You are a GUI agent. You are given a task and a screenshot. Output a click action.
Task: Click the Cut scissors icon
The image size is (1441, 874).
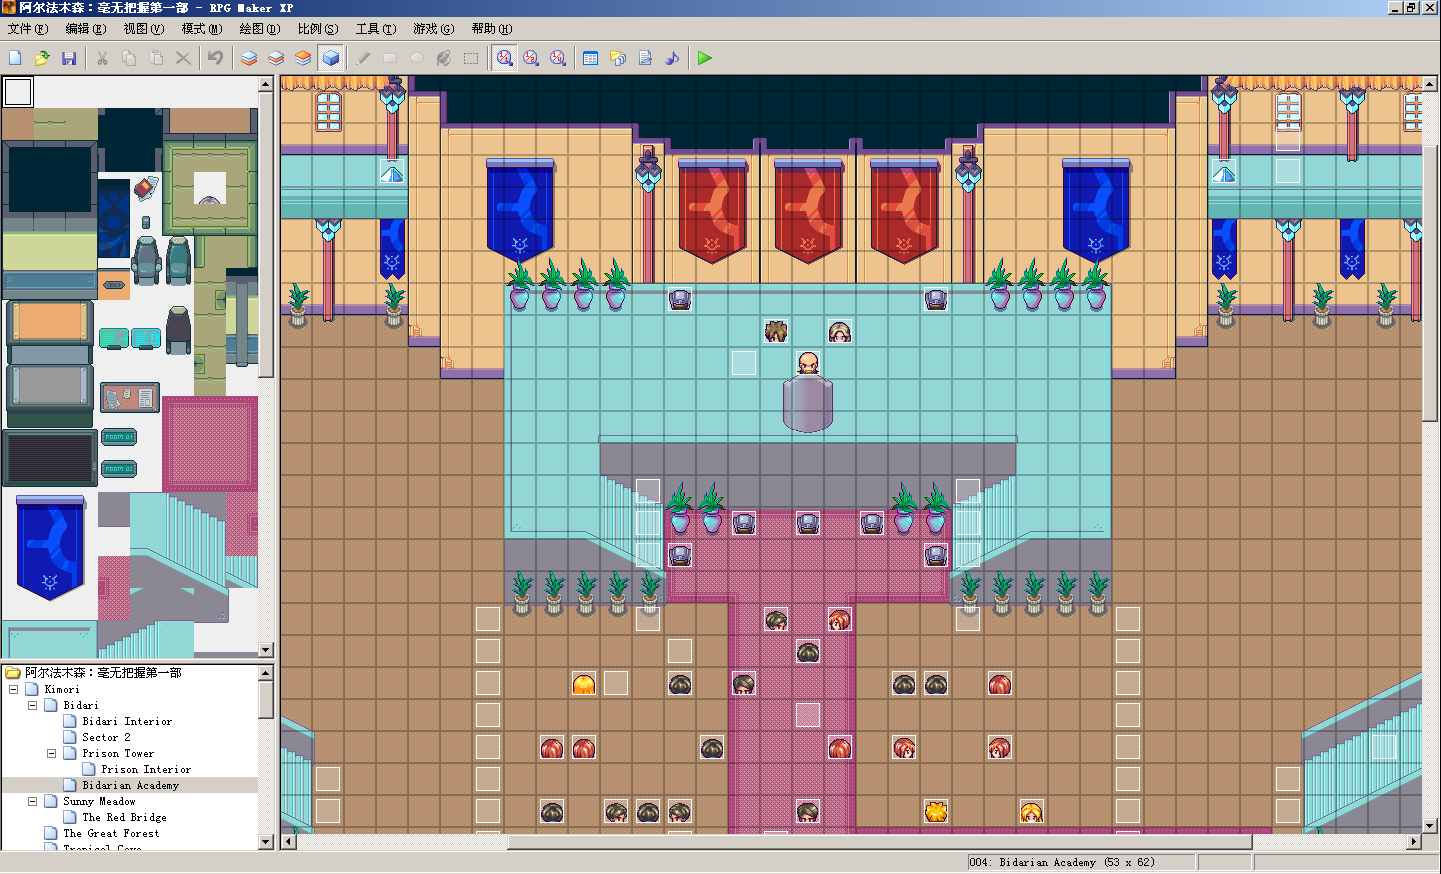102,58
